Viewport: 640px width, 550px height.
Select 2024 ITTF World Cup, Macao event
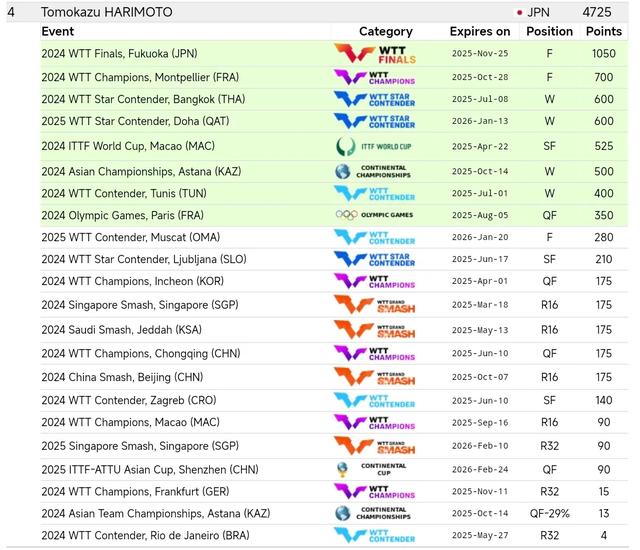[128, 146]
